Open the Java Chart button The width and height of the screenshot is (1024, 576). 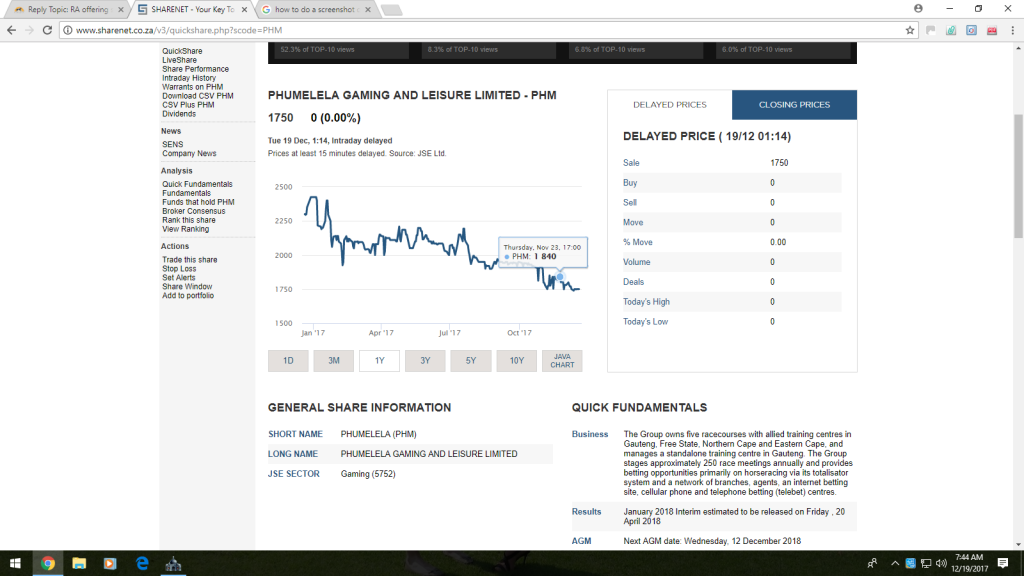point(562,361)
